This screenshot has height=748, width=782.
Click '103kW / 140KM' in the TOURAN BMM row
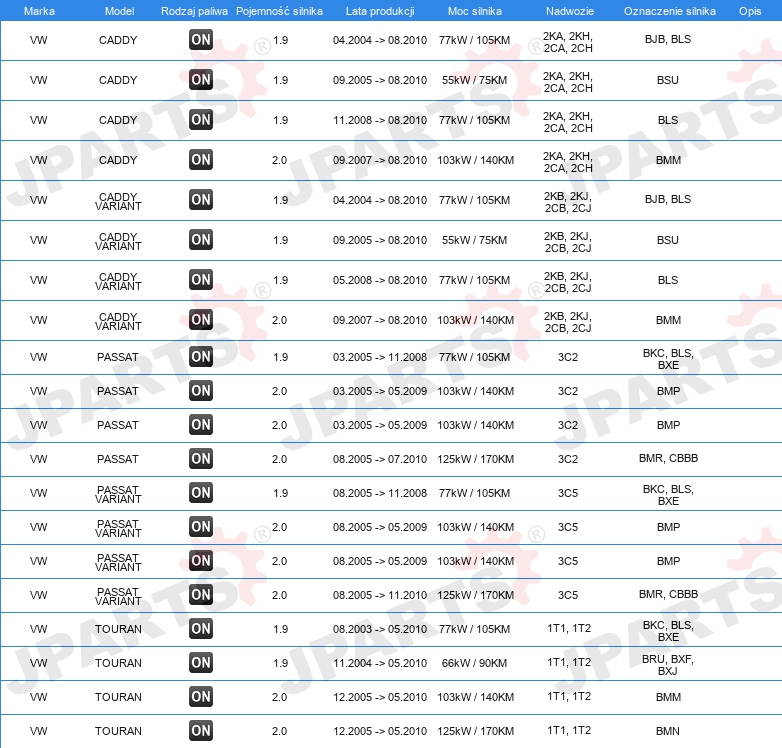[x=475, y=697]
